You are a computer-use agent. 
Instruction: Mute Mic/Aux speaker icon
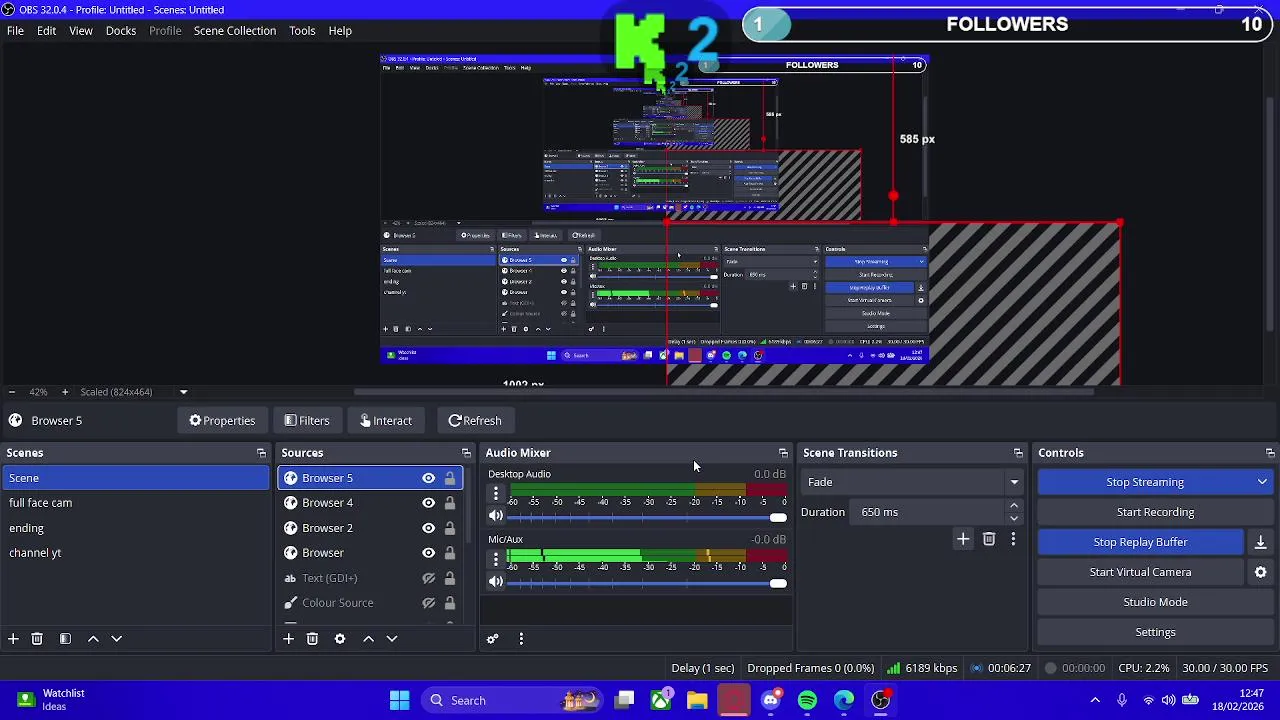(x=496, y=582)
